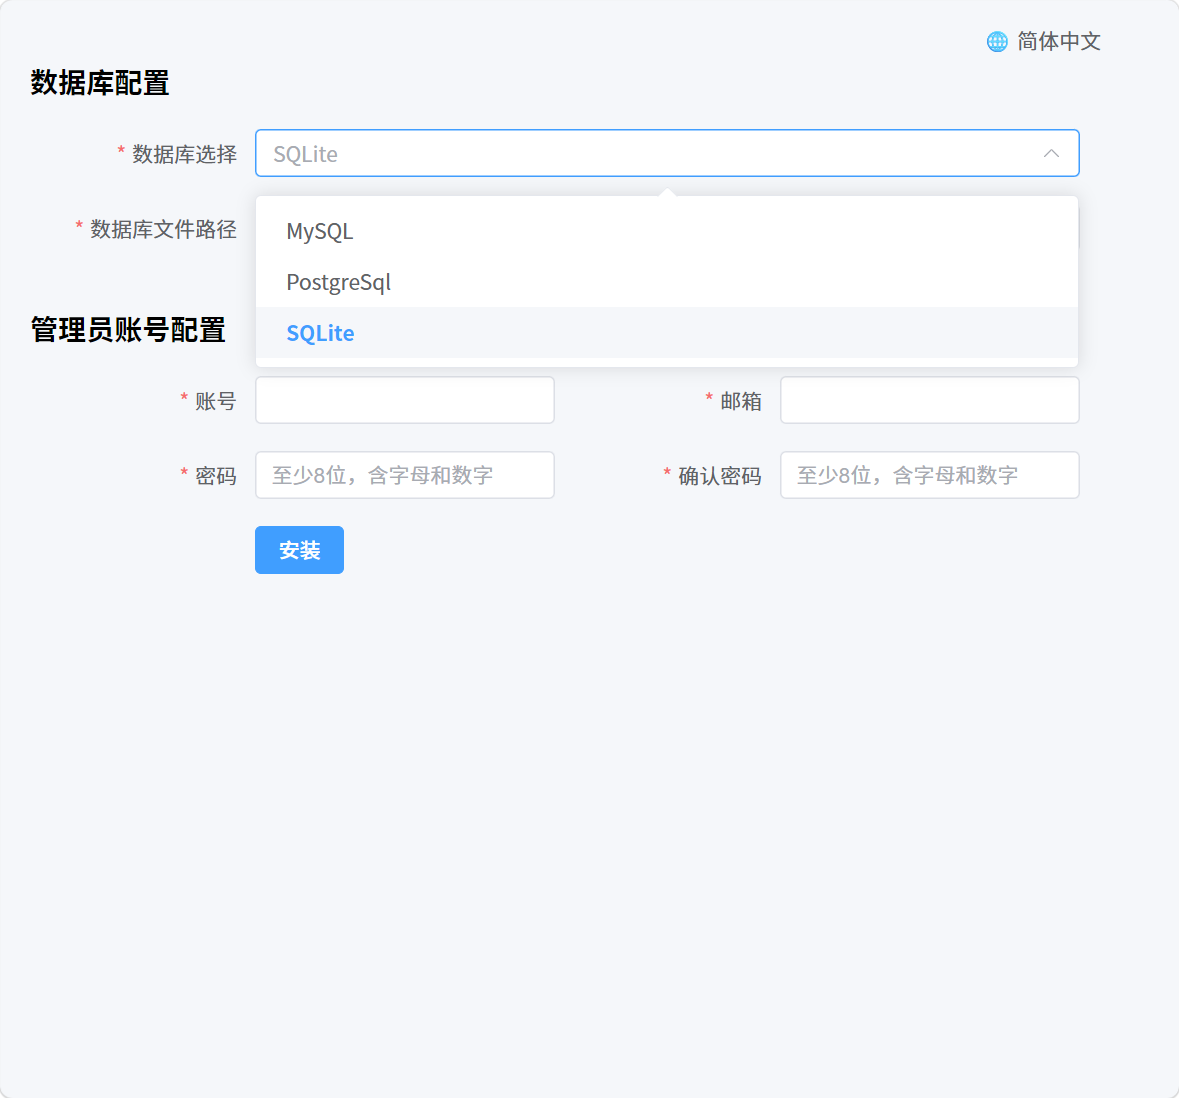Viewport: 1179px width, 1098px height.
Task: Click into the 密码 password field
Action: (405, 475)
